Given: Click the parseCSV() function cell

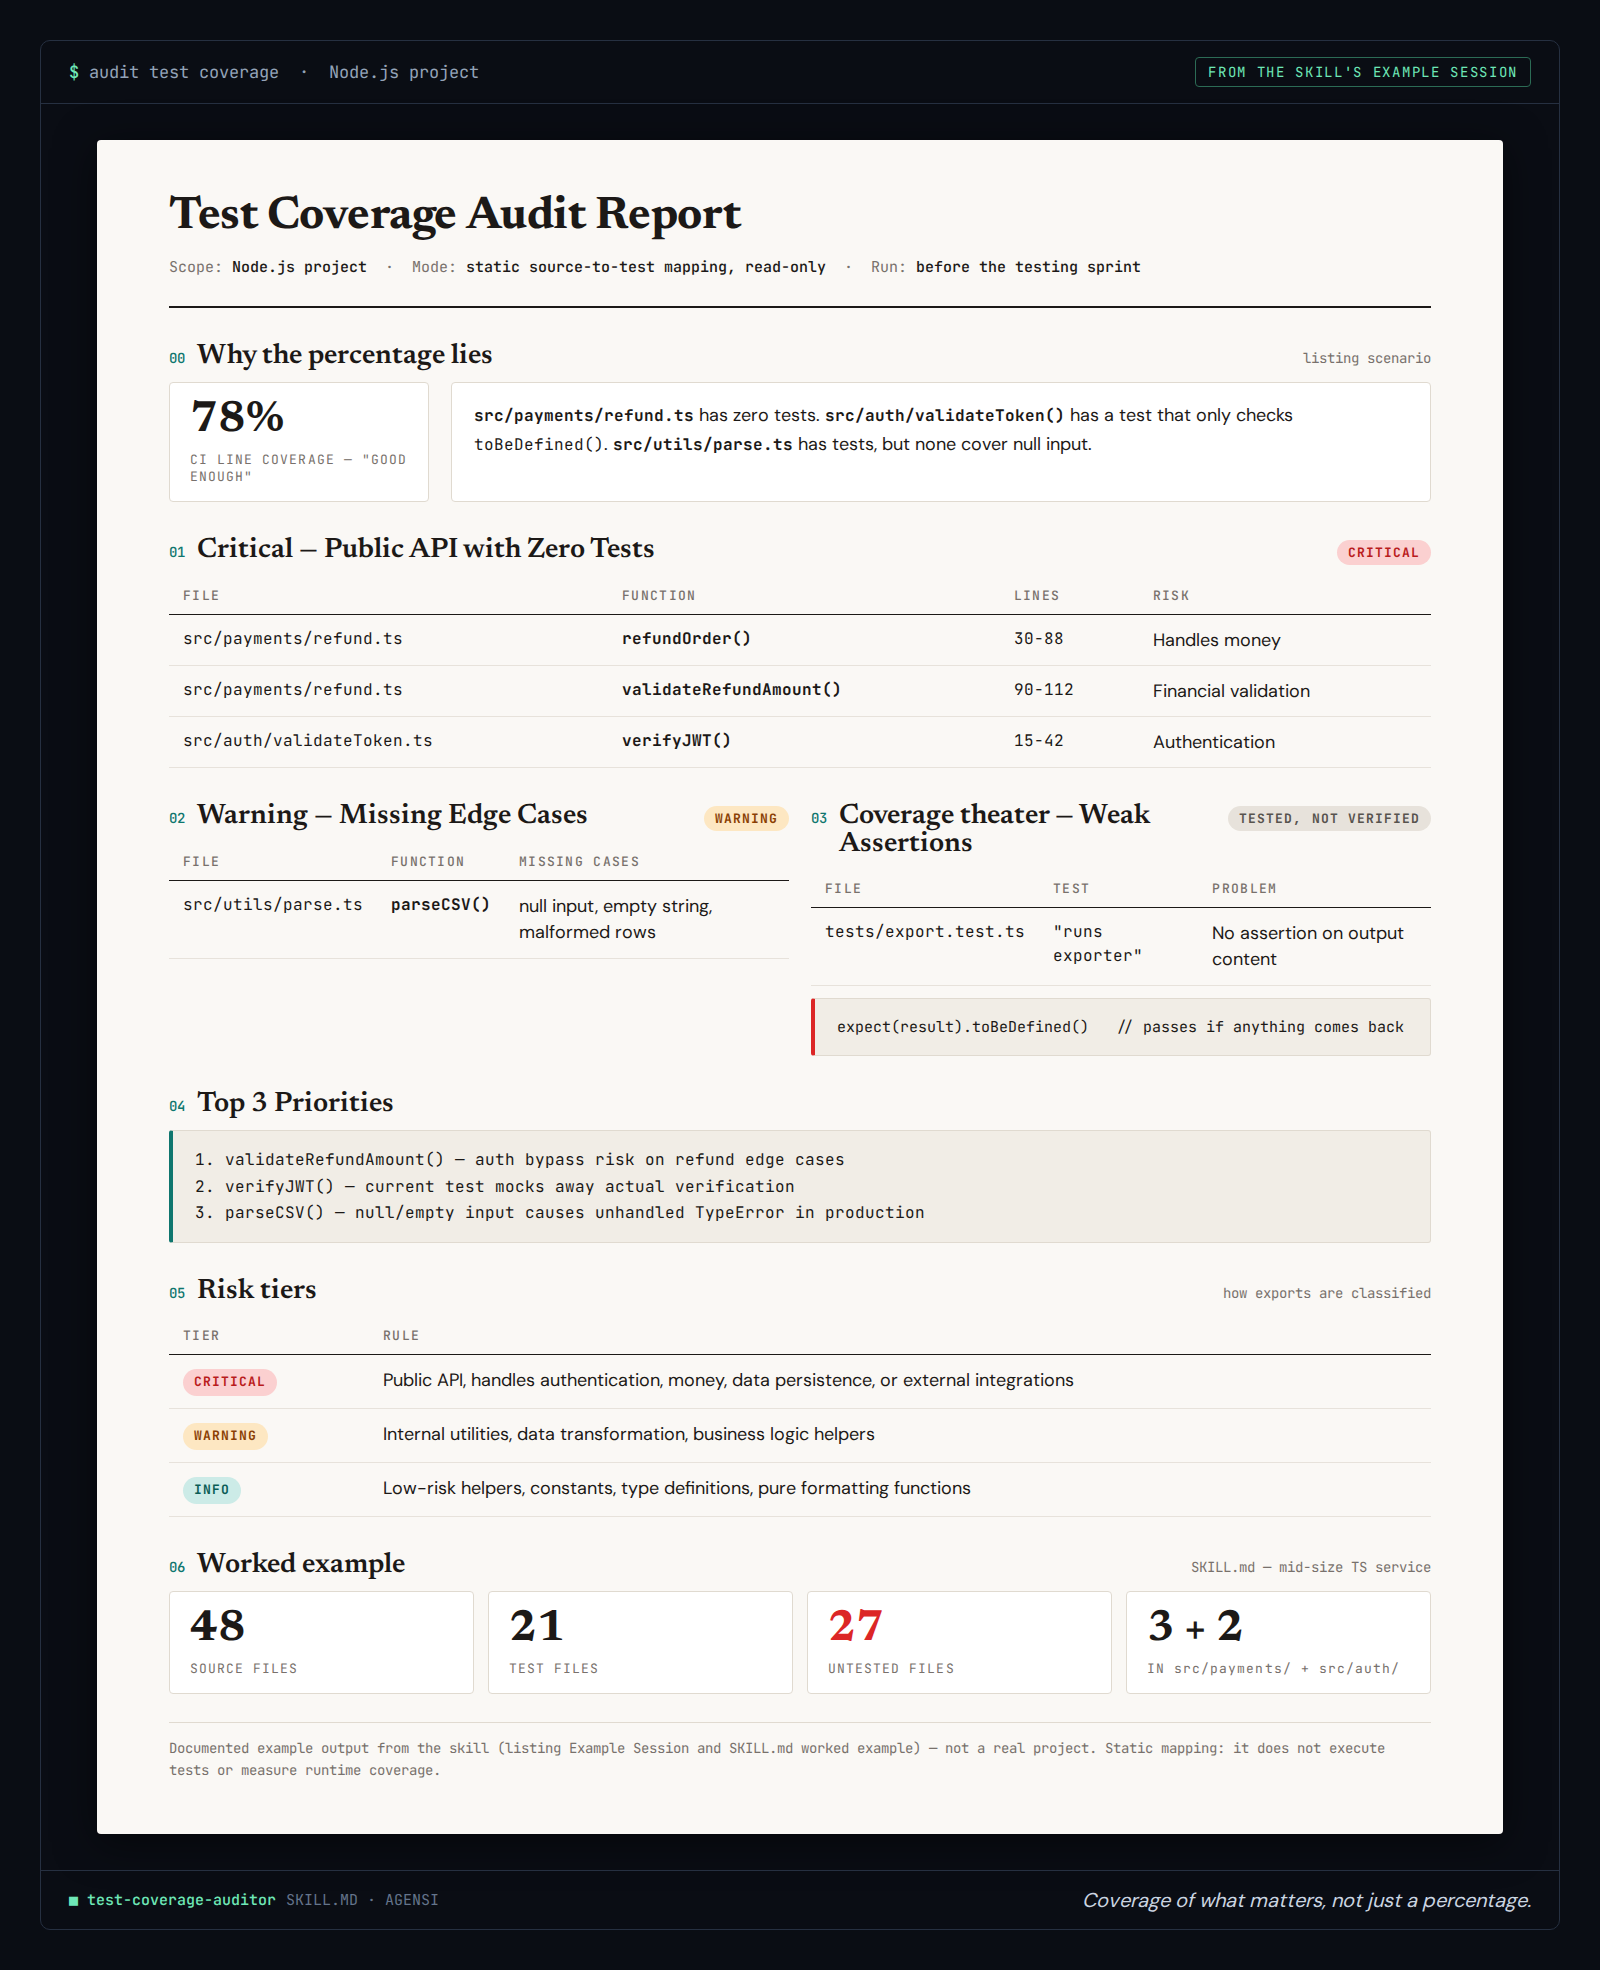Looking at the screenshot, I should click(440, 905).
